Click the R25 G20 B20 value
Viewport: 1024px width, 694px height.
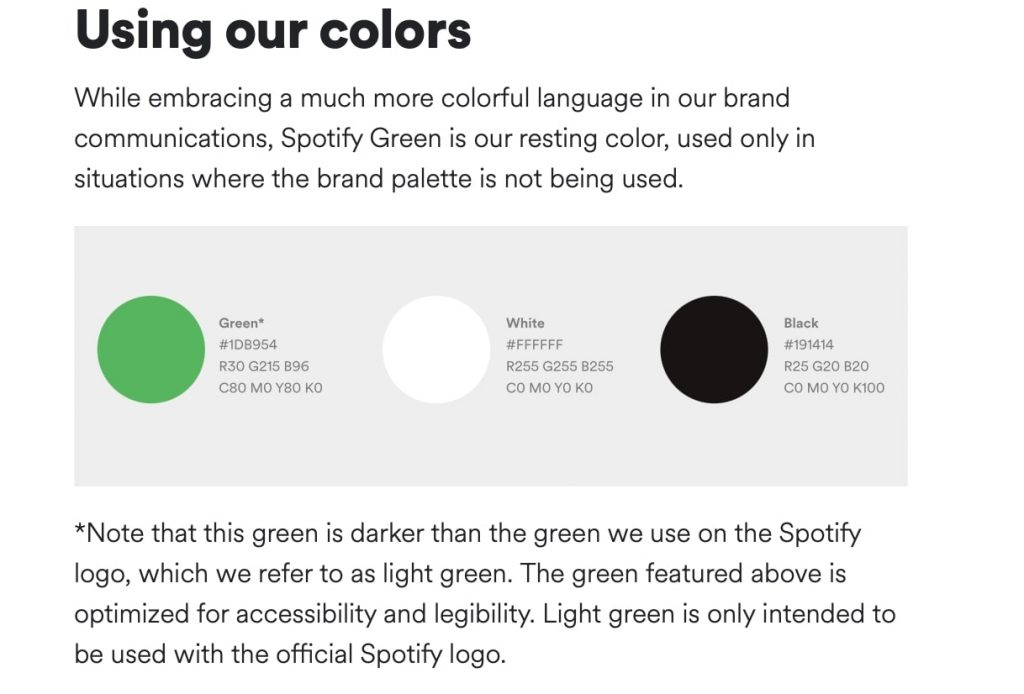click(826, 366)
